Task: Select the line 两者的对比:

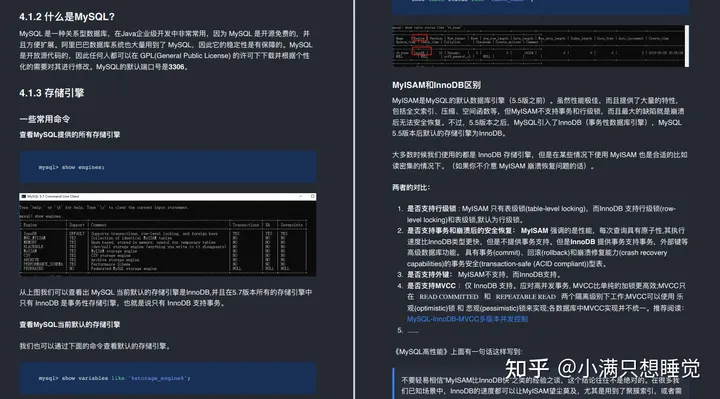Action: click(411, 187)
